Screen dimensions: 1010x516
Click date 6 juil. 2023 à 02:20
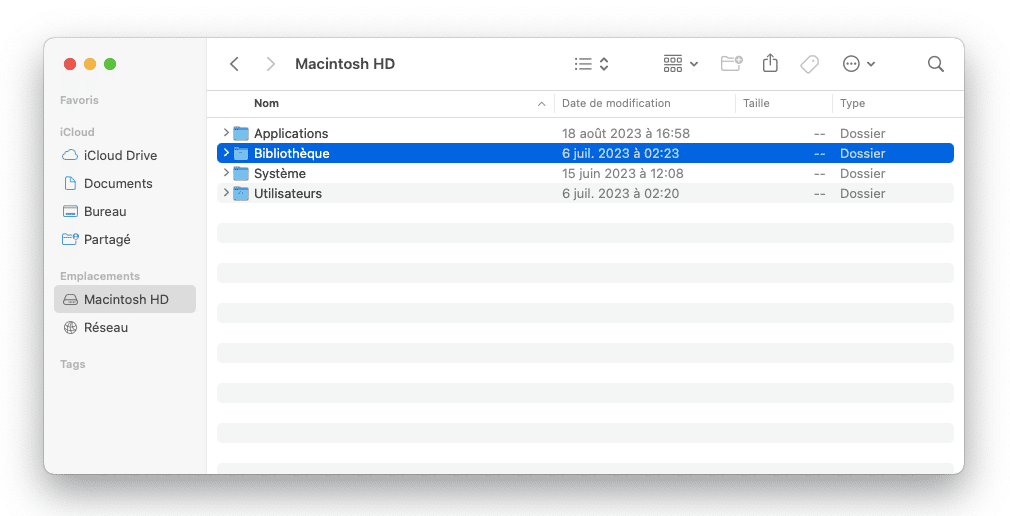(620, 193)
